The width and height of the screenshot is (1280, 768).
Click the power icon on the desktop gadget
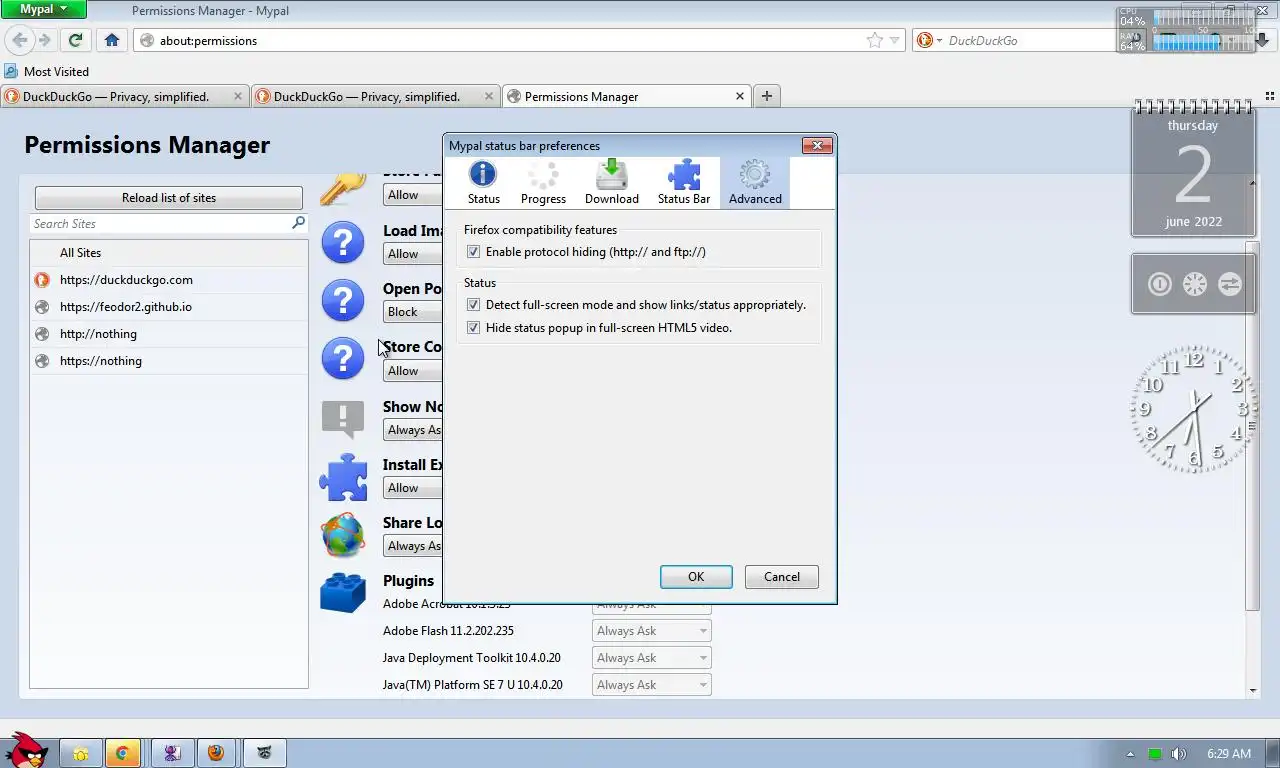tap(1159, 284)
